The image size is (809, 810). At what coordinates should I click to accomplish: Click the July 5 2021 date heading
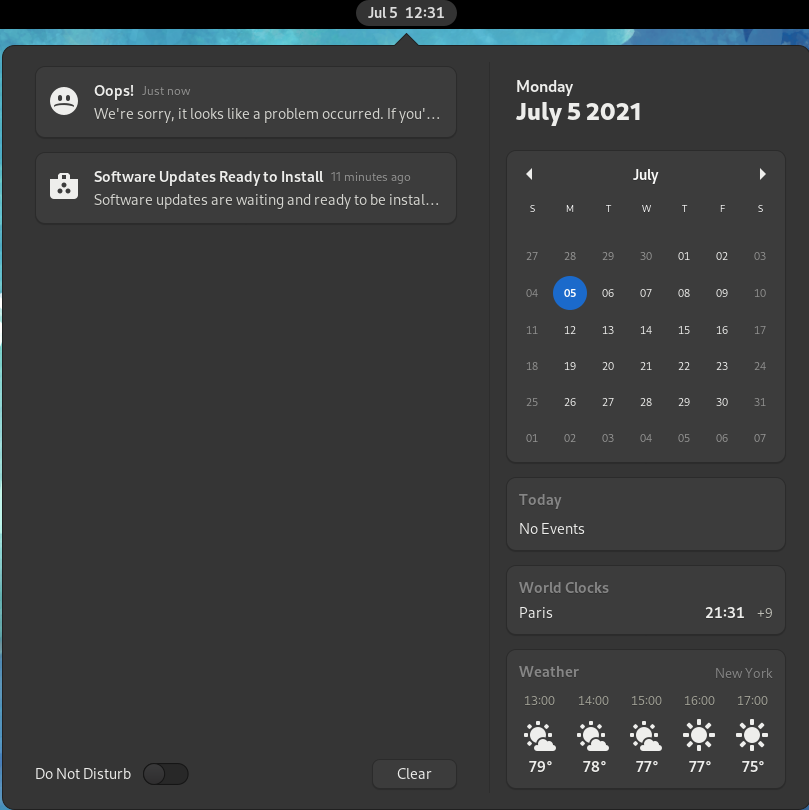pos(579,112)
